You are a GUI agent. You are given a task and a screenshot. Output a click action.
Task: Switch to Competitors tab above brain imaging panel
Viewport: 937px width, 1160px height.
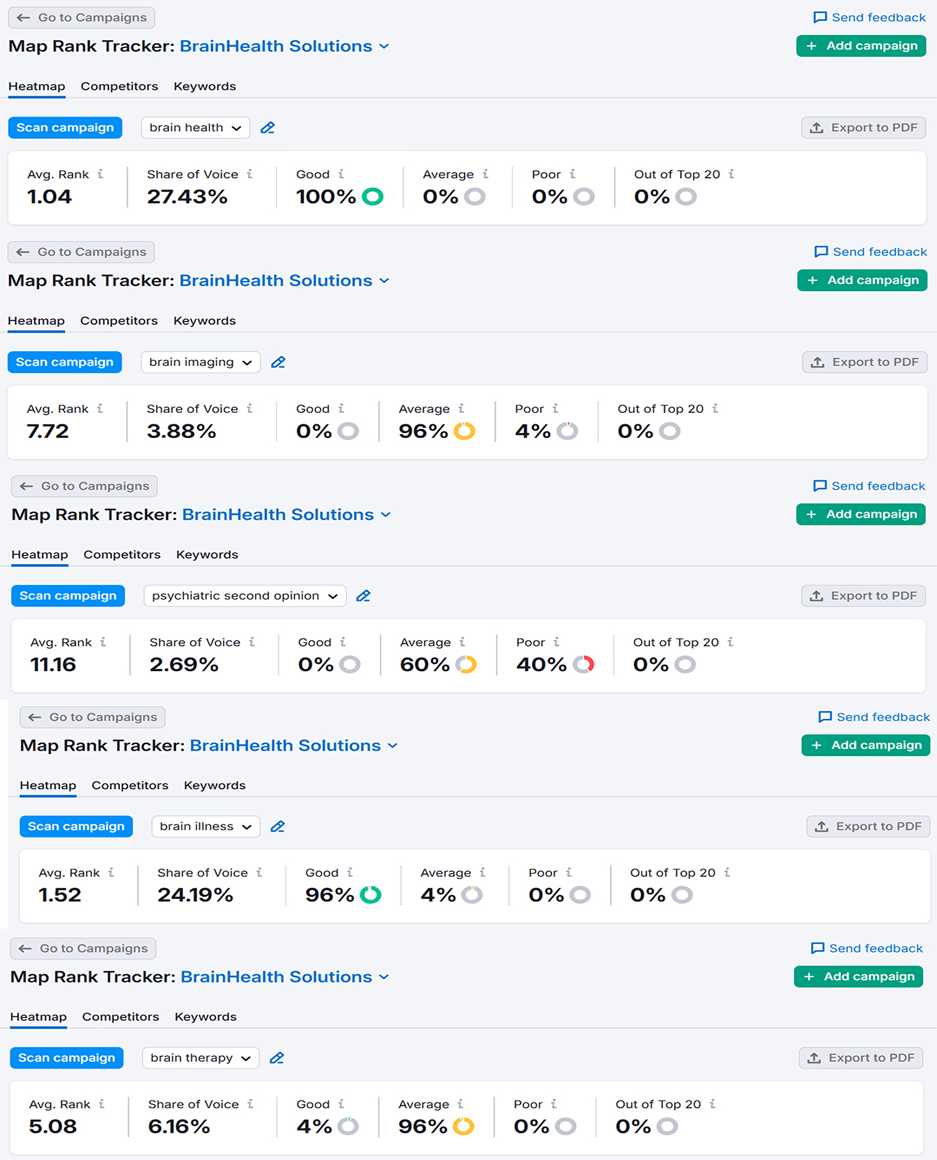119,321
